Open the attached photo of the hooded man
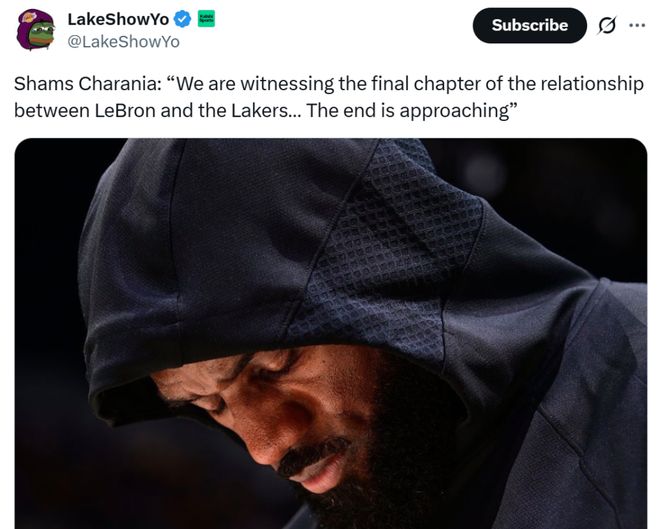The image size is (660, 529). tap(331, 333)
